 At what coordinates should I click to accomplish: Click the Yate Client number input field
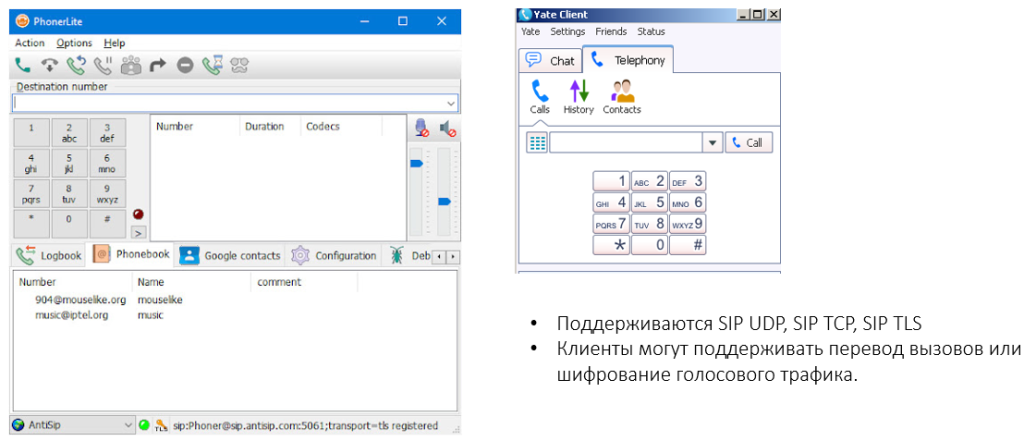[x=626, y=142]
